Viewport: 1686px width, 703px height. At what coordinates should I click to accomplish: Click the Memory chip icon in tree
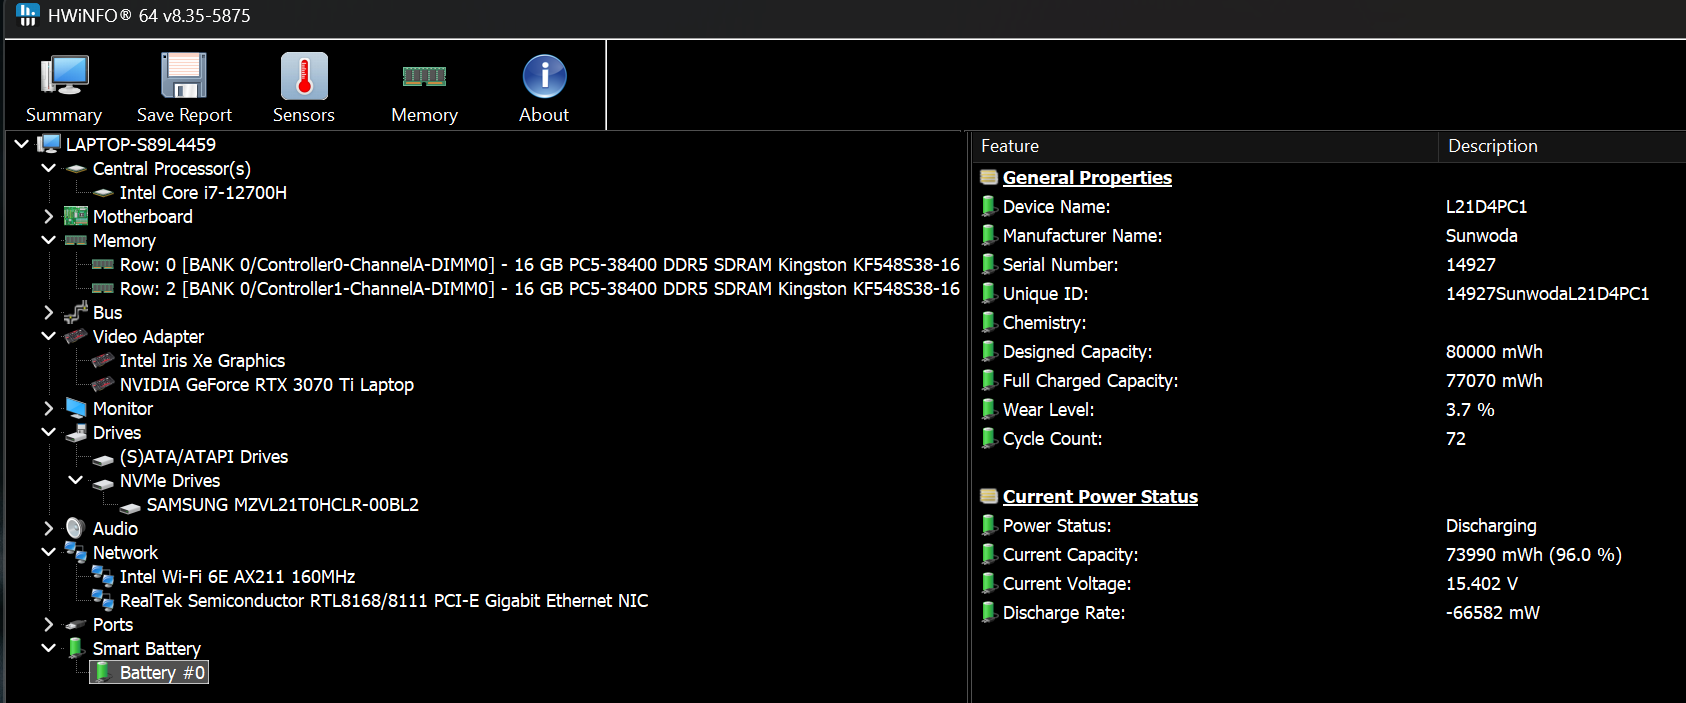76,240
